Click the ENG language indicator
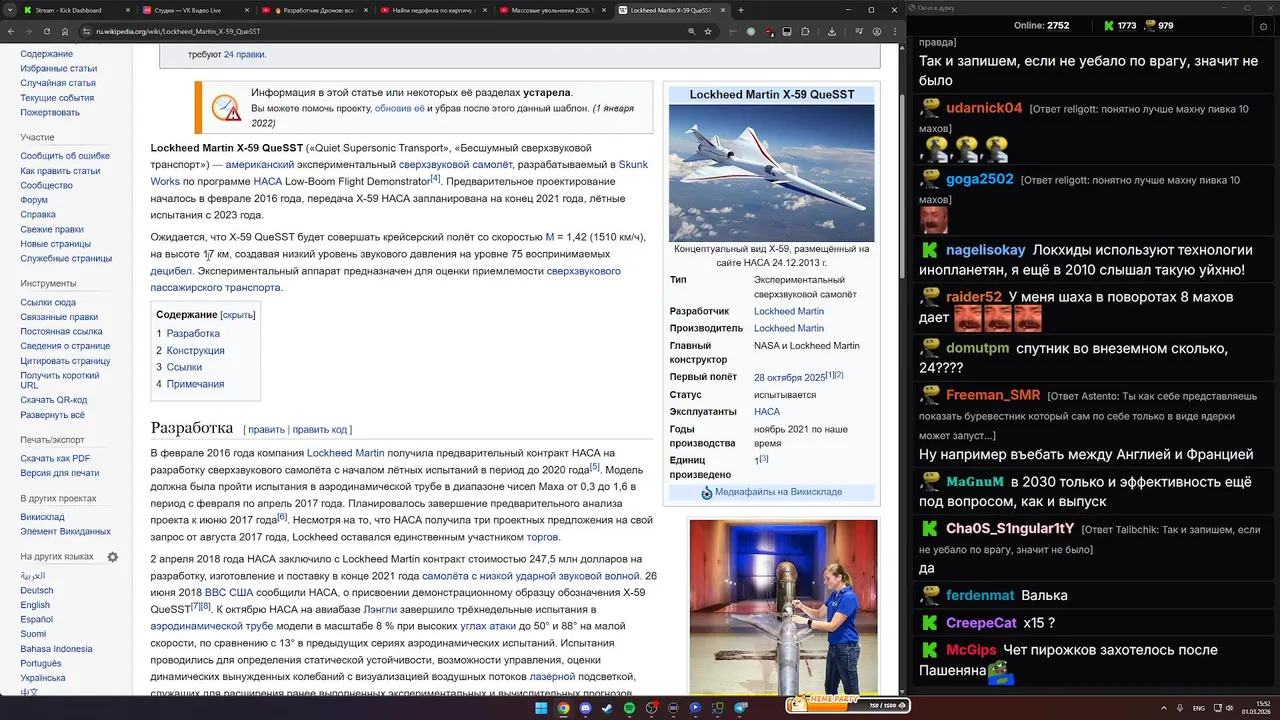This screenshot has height=720, width=1280. coord(1198,708)
